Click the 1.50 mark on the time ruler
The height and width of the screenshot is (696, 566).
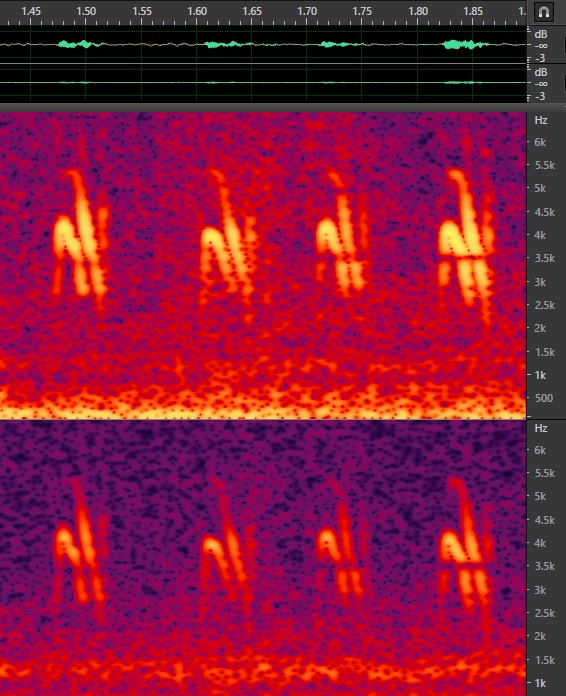(x=86, y=11)
